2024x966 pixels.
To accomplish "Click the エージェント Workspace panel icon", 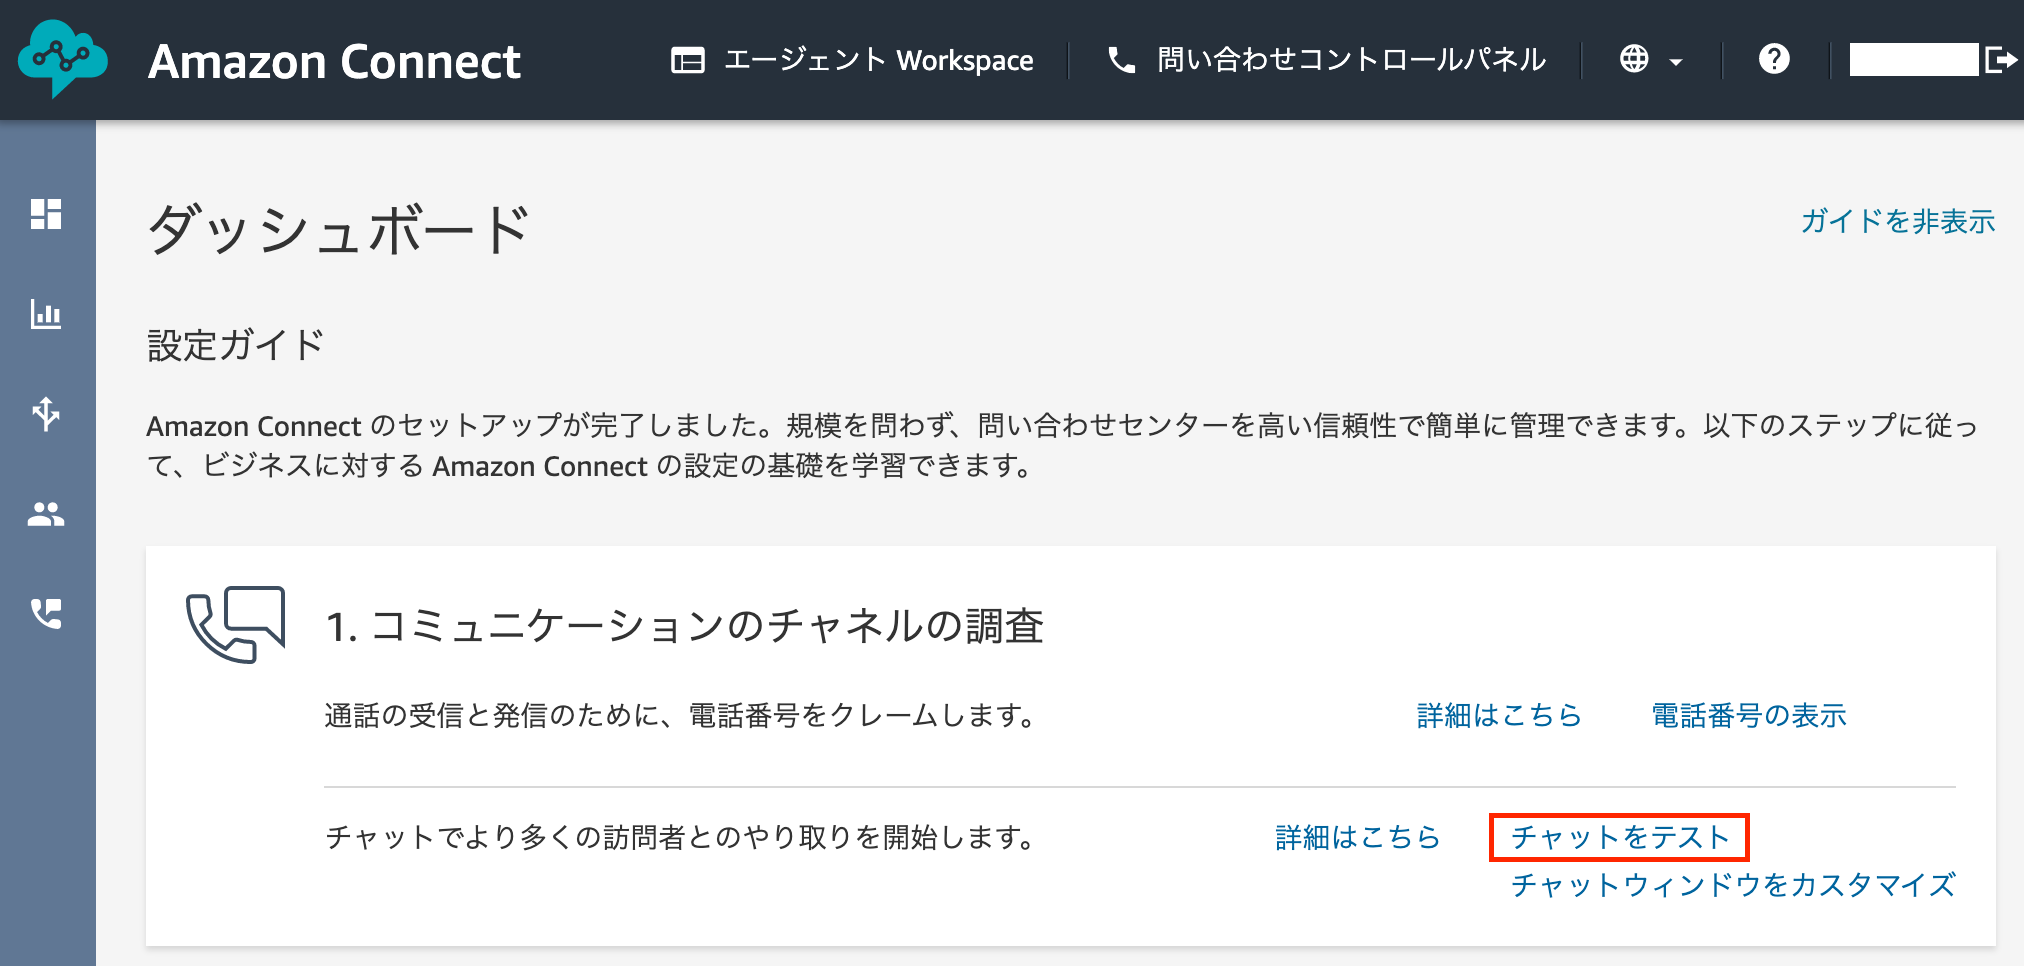I will (688, 60).
